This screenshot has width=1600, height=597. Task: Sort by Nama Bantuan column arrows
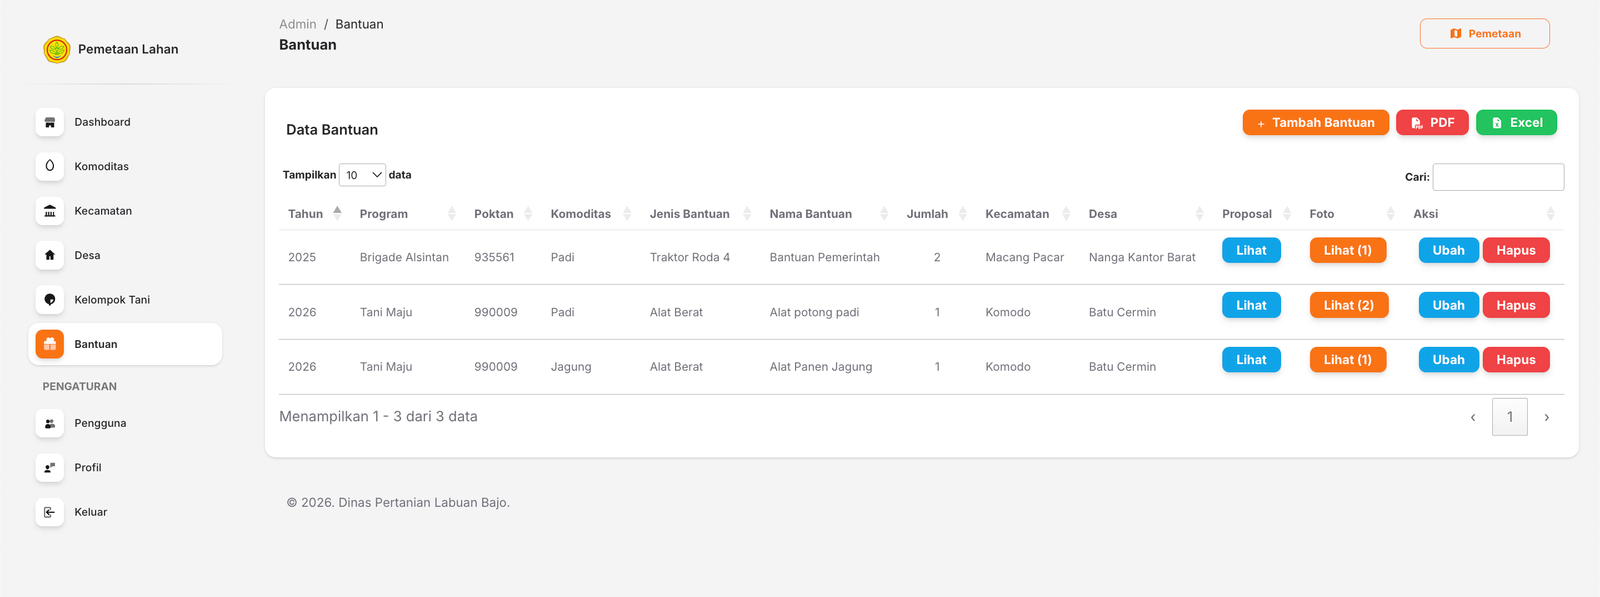coord(884,214)
